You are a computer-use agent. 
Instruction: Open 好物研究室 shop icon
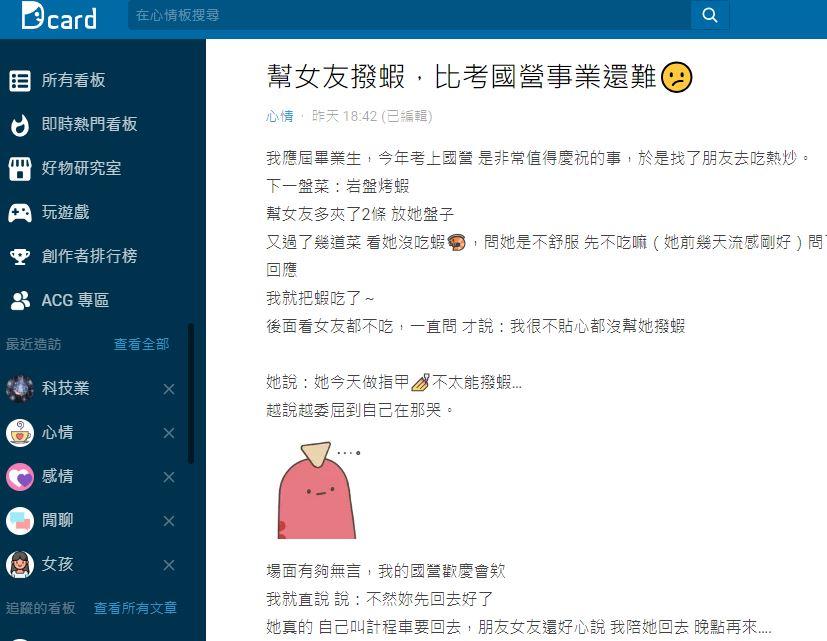20,169
